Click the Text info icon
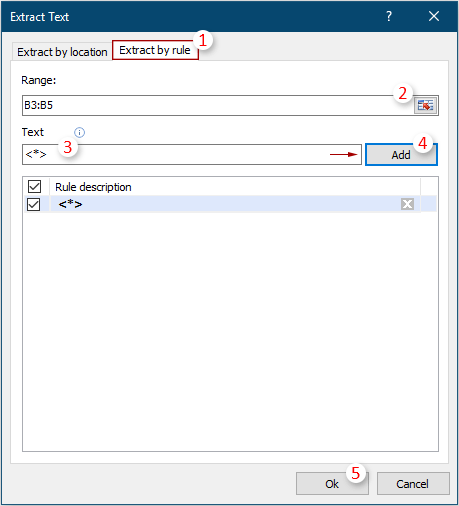Viewport: 459px width, 506px height. click(x=79, y=132)
